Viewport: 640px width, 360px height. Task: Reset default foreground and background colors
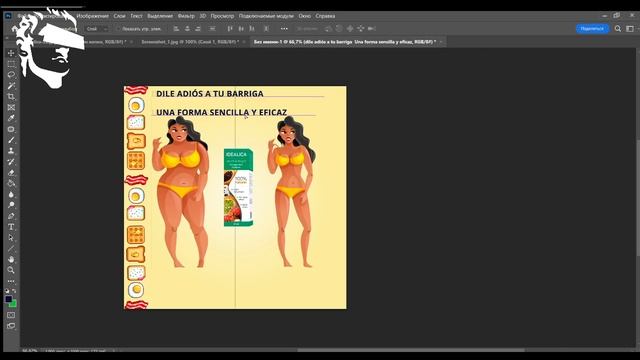(7, 291)
